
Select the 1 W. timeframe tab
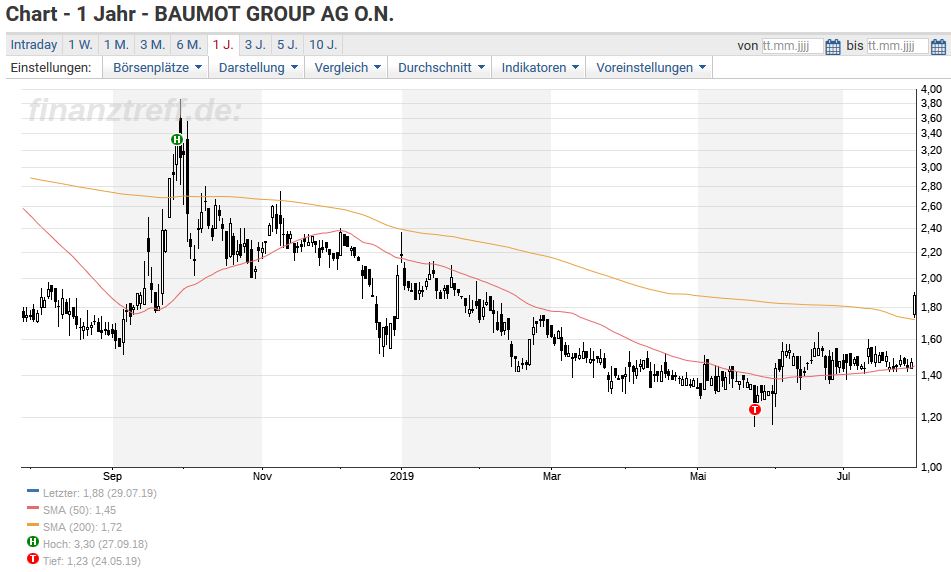(80, 45)
